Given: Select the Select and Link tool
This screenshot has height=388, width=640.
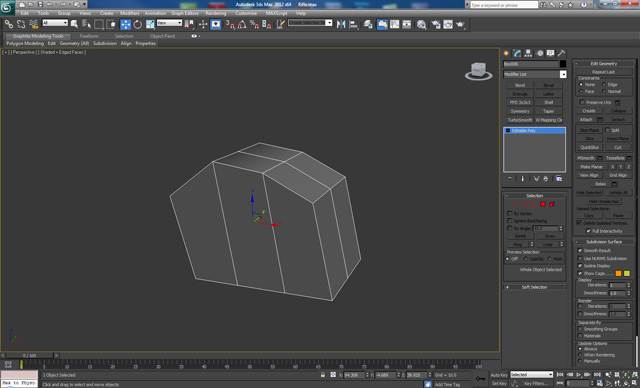Looking at the screenshot, I should tap(9, 24).
